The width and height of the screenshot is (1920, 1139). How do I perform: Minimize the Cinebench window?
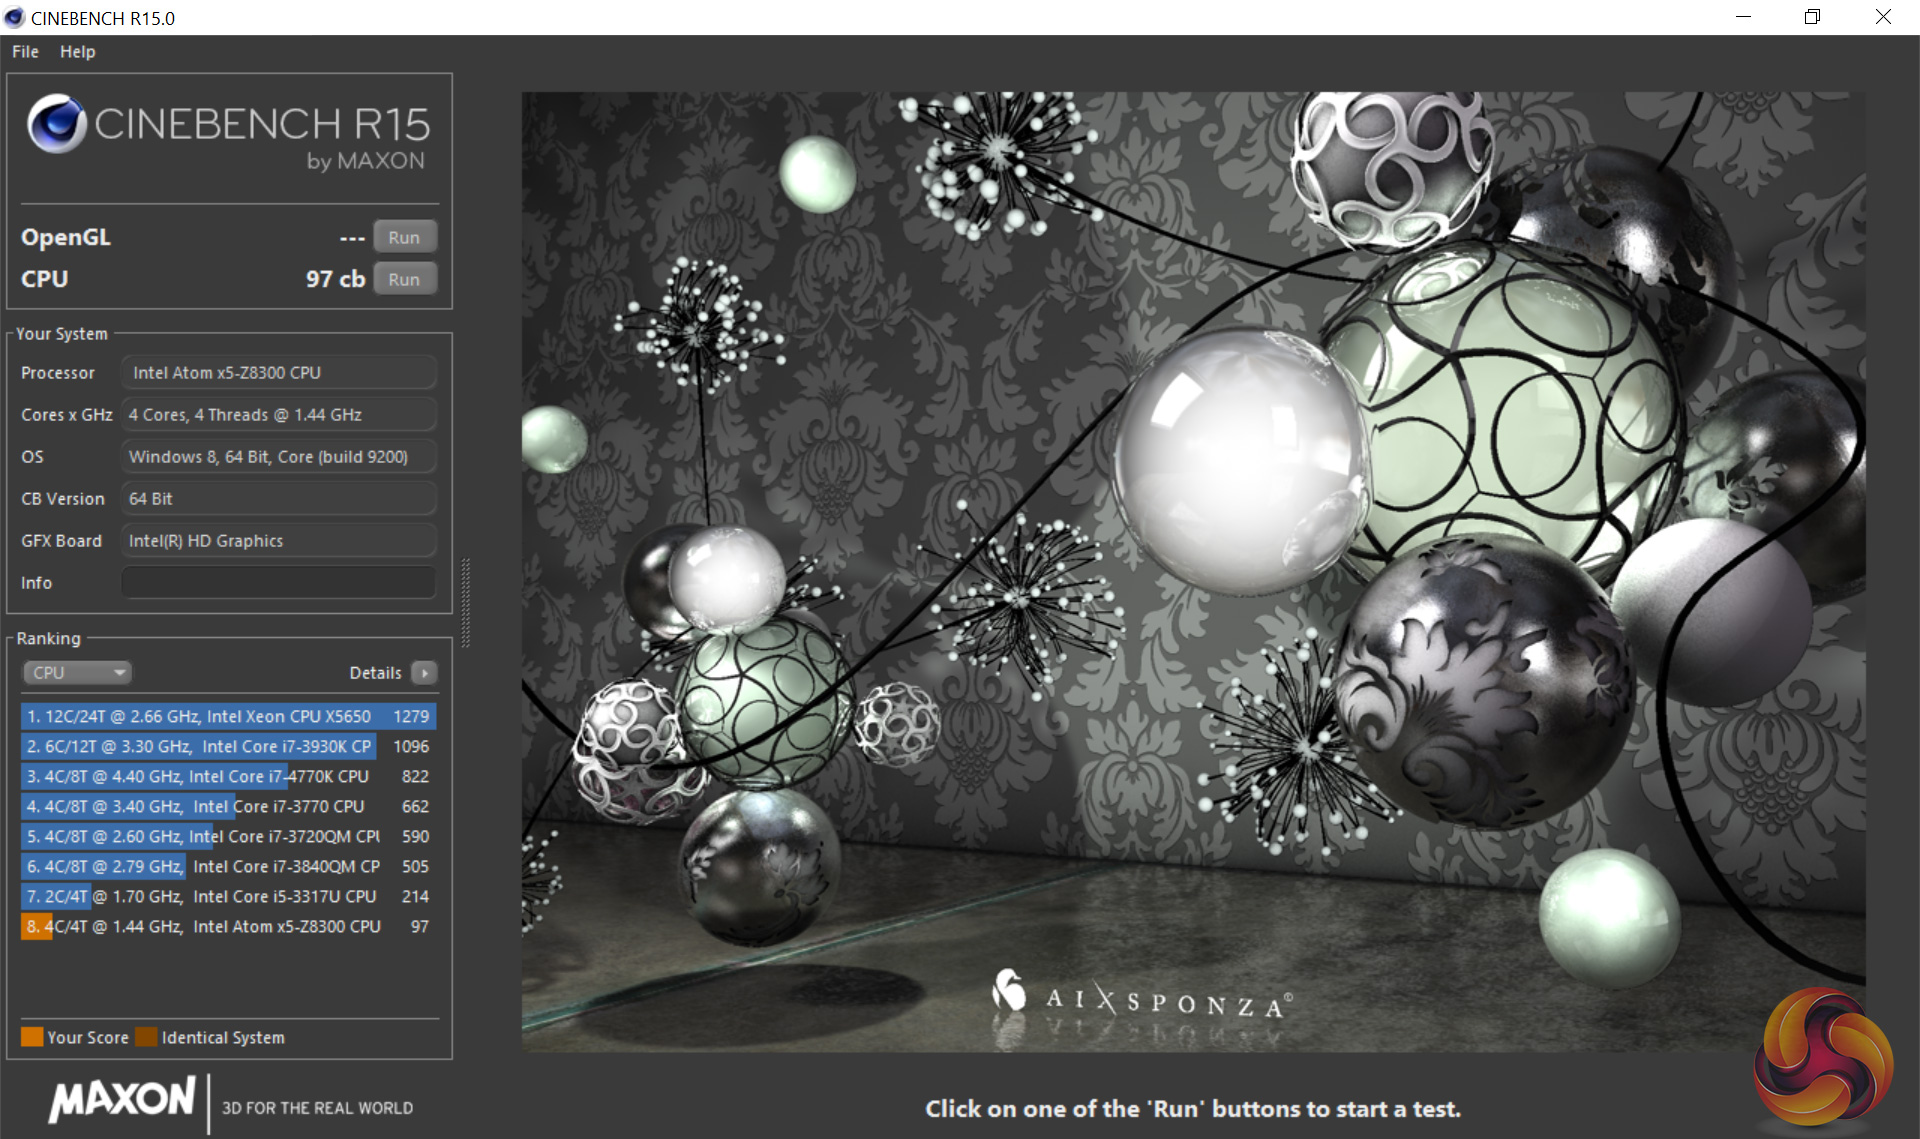pyautogui.click(x=1743, y=17)
